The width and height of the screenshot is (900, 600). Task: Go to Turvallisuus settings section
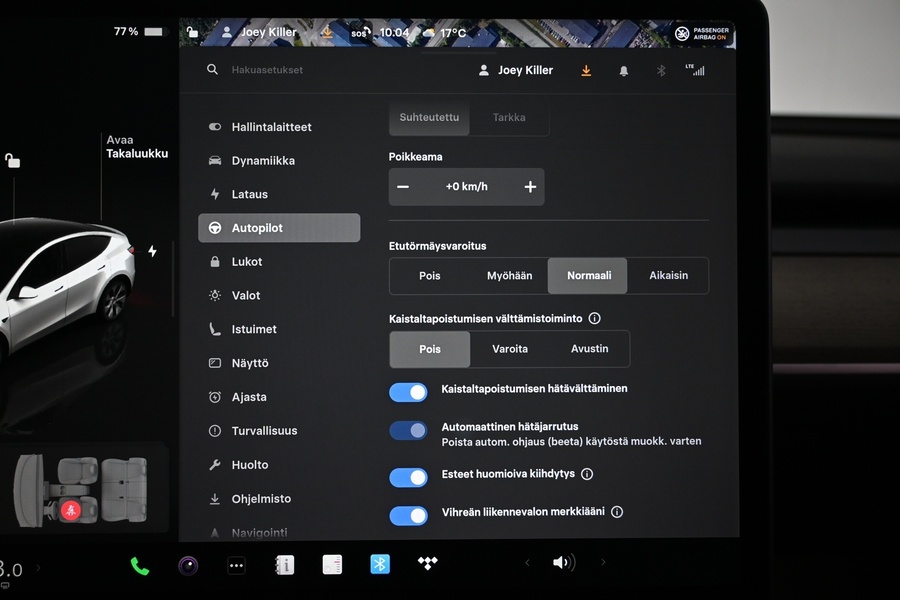[x=264, y=431]
